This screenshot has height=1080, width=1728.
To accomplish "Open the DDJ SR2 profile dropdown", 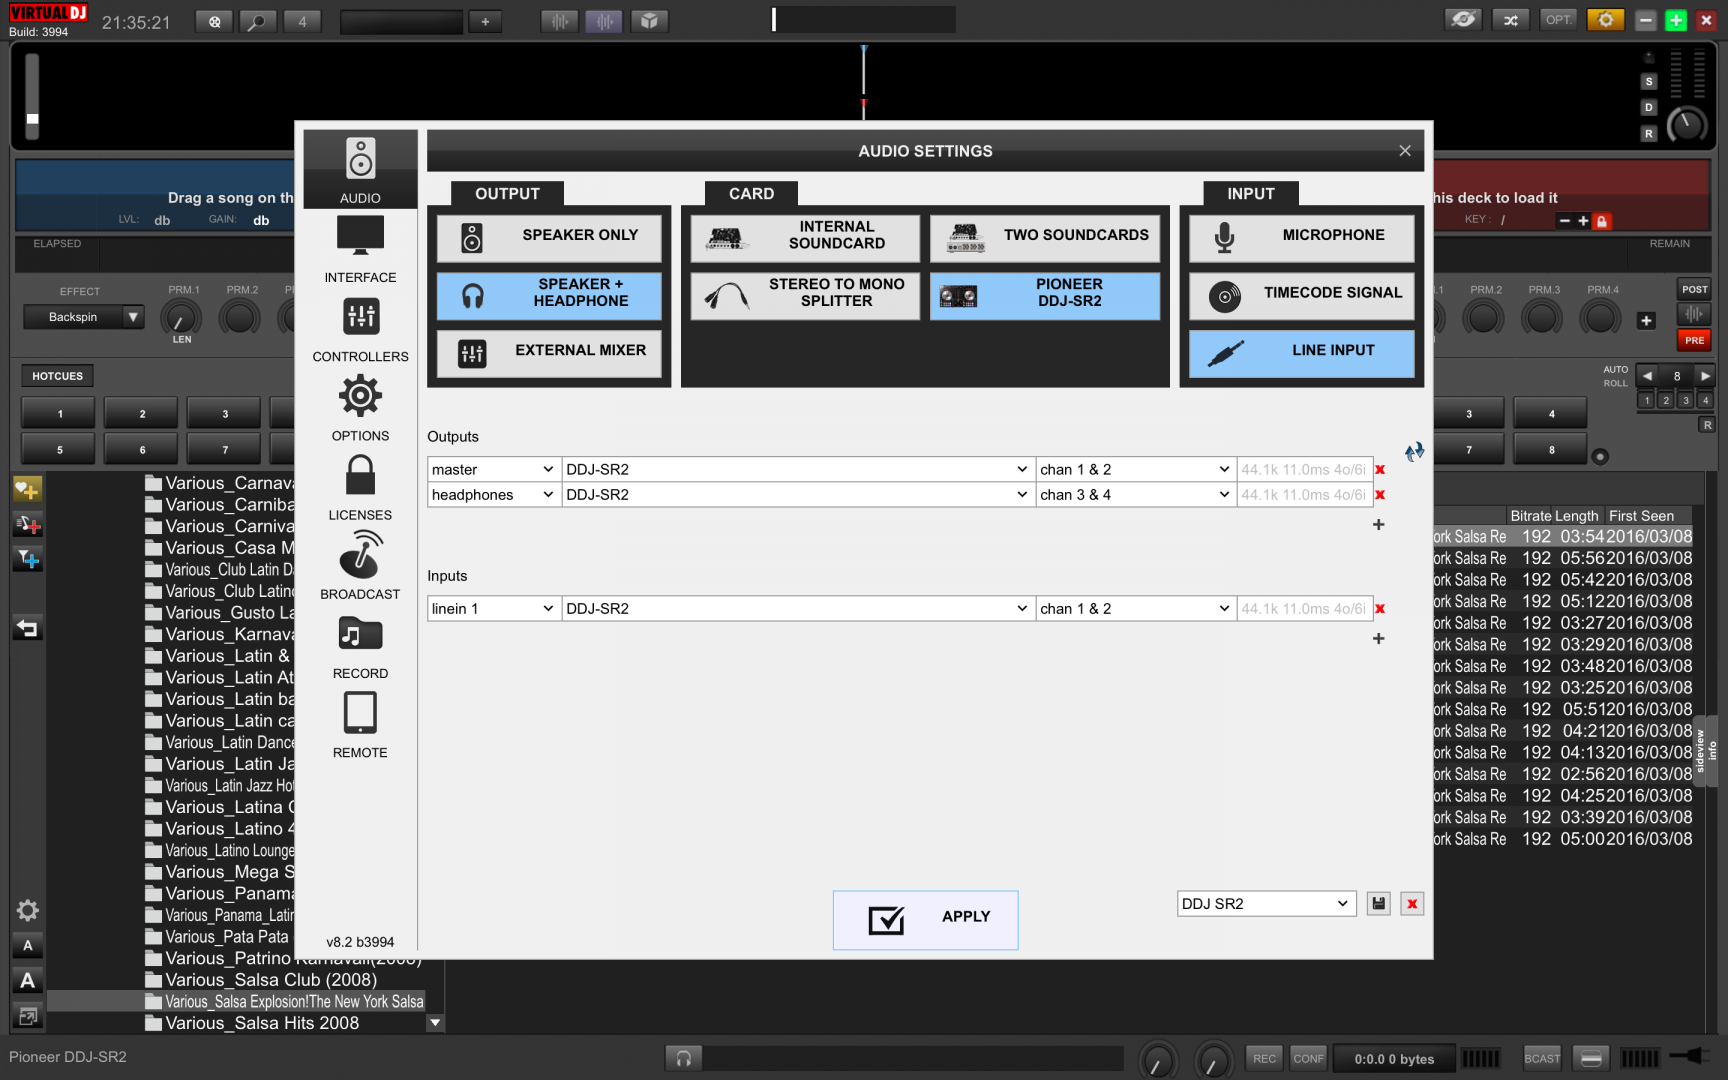I will point(1266,904).
